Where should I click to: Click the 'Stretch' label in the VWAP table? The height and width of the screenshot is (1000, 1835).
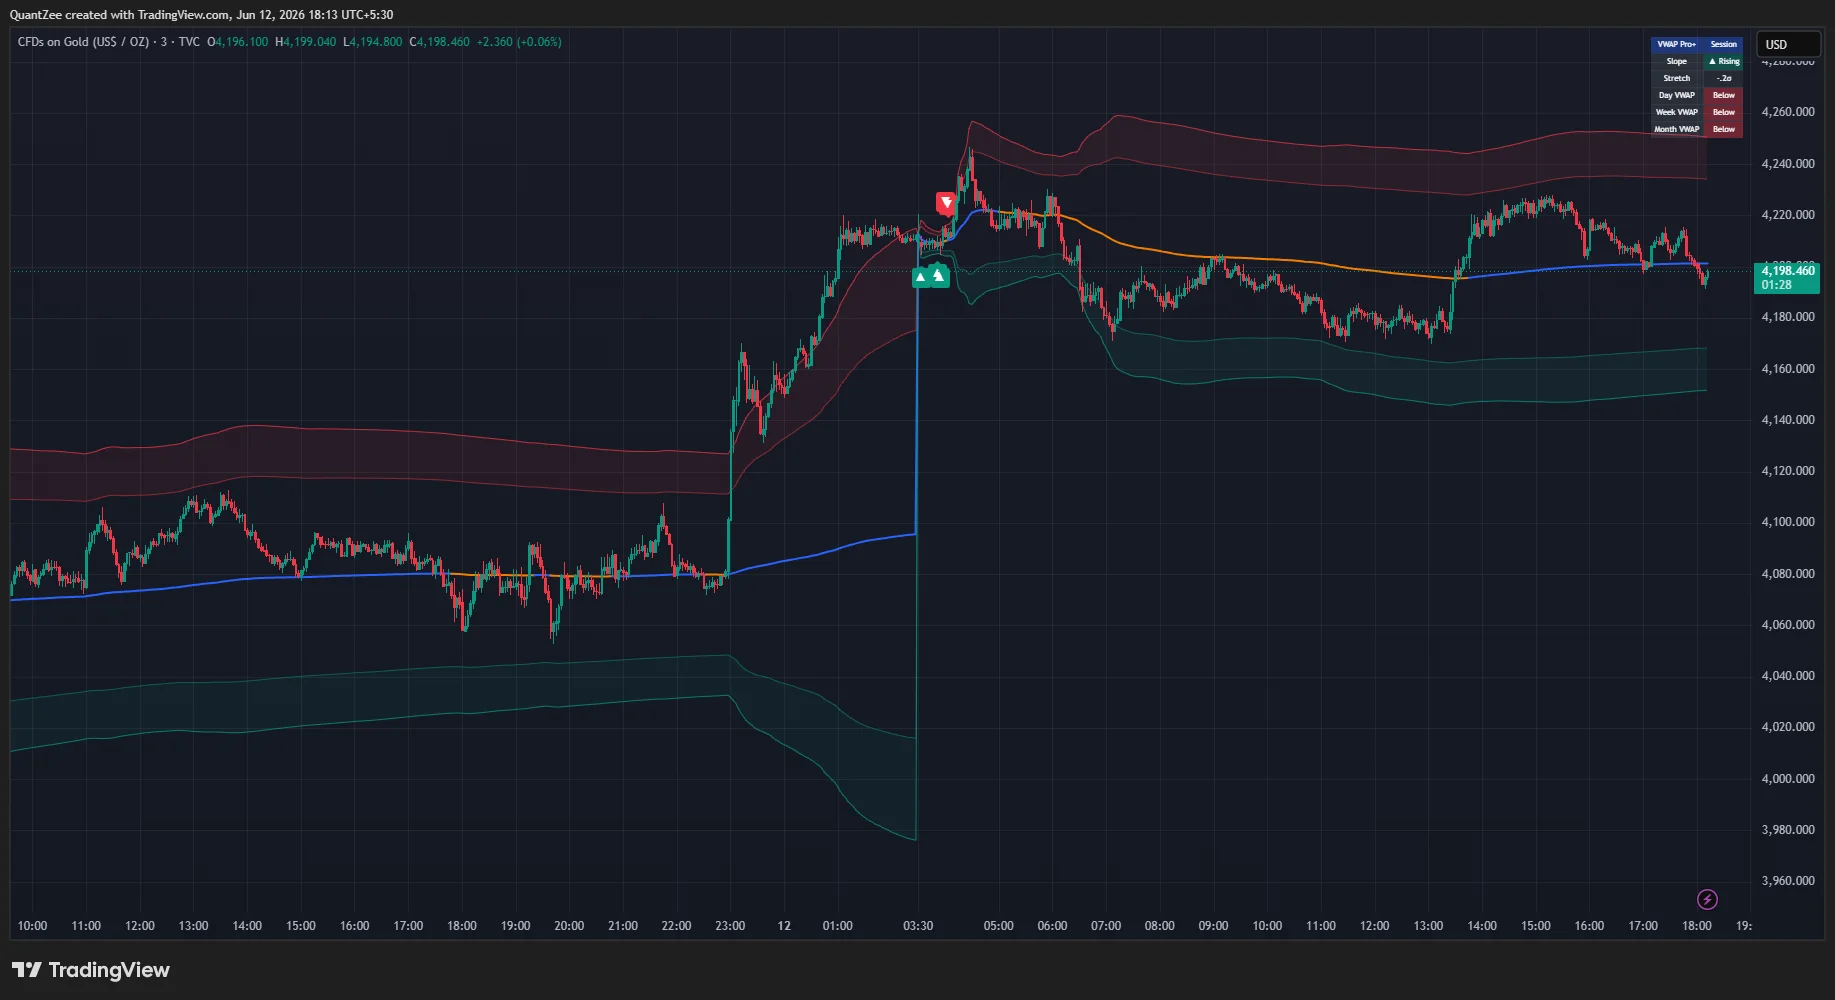coord(1677,78)
